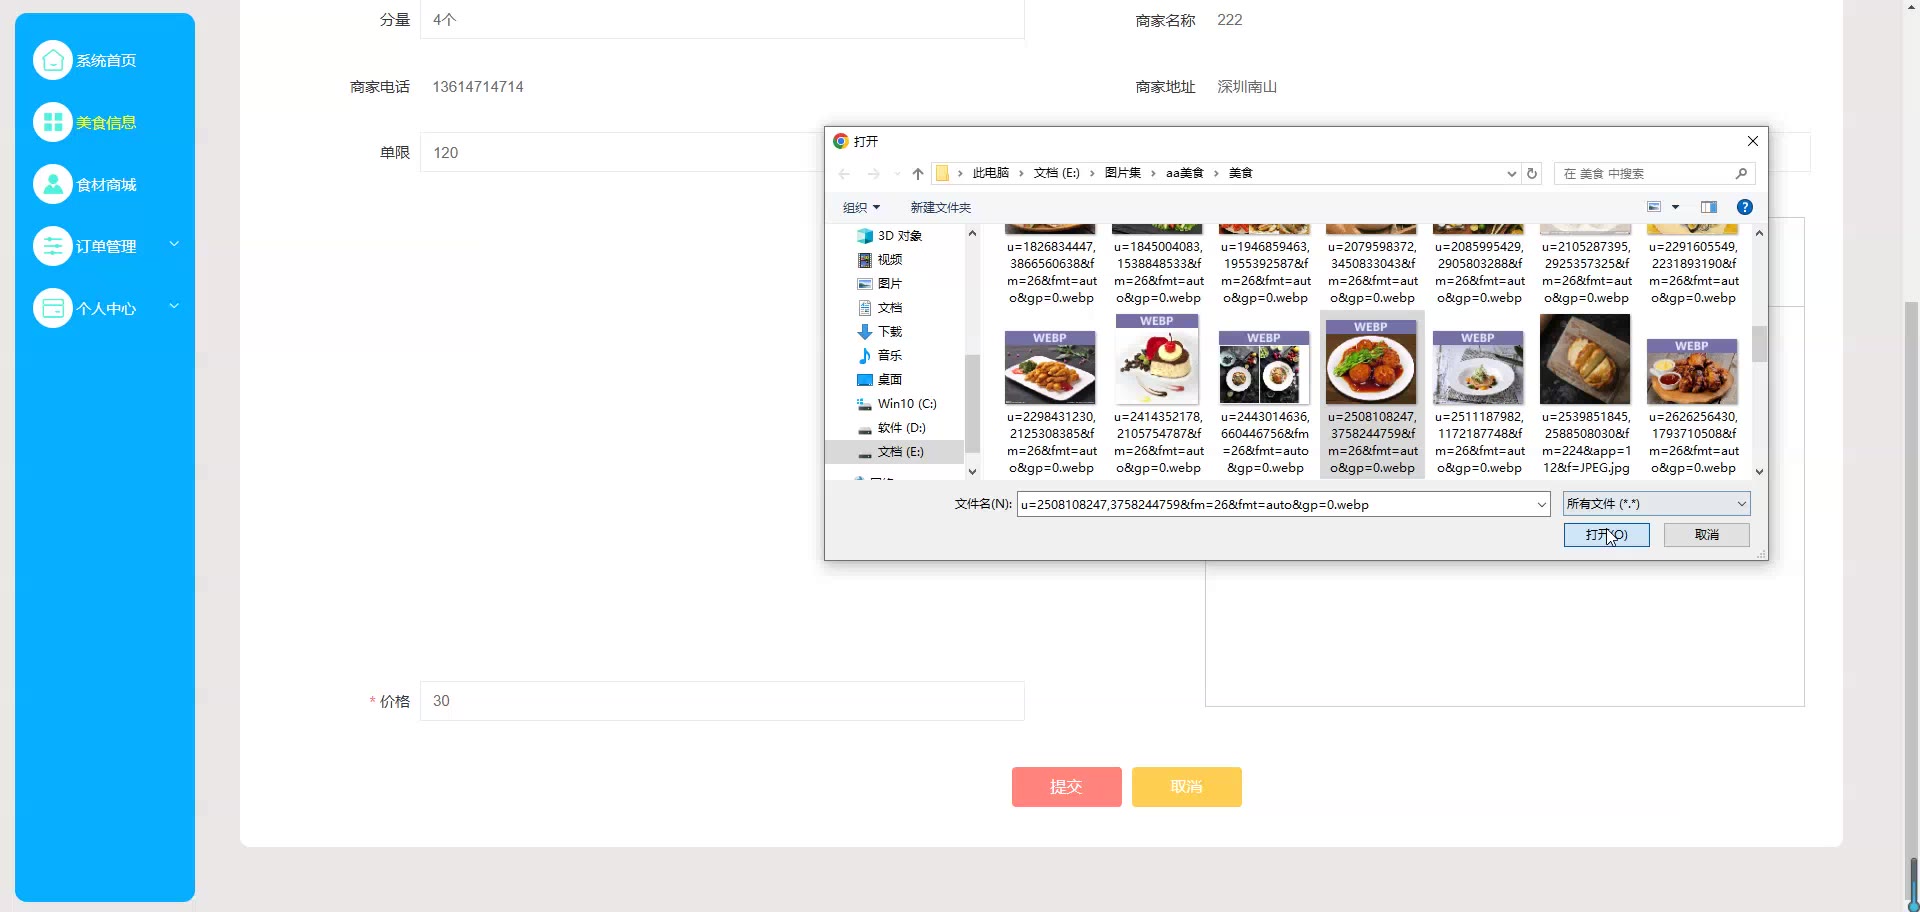Click the search magnifier icon in dialog

click(1741, 174)
